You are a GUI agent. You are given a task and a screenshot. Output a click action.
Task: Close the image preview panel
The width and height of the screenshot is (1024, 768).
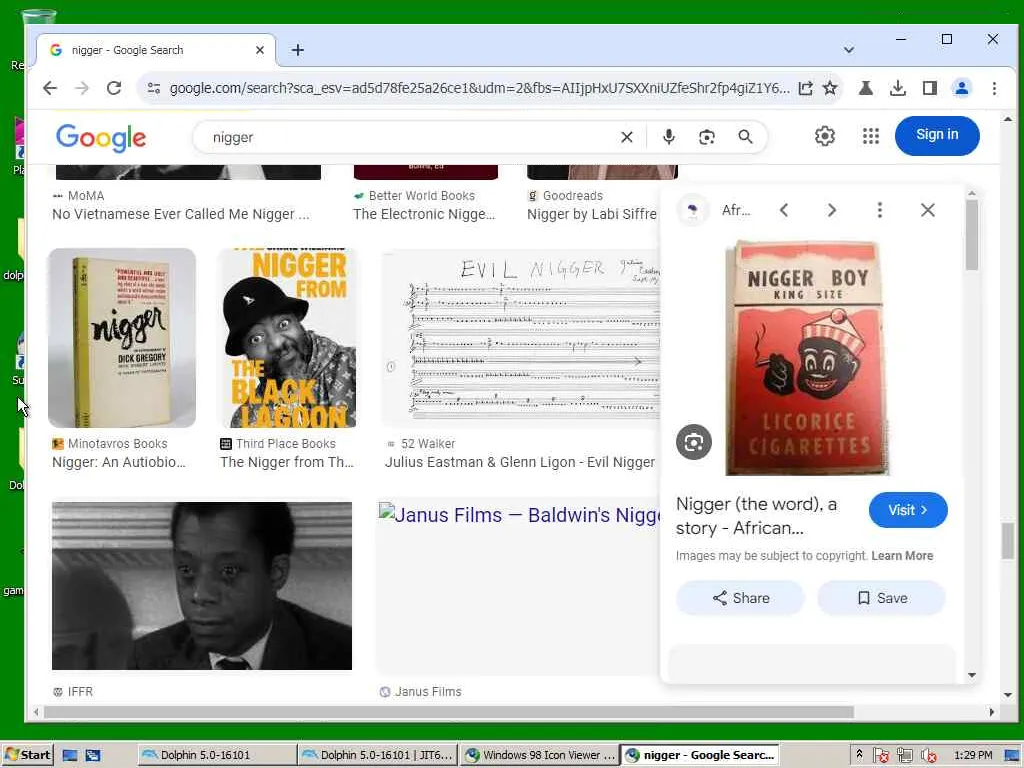tap(928, 210)
